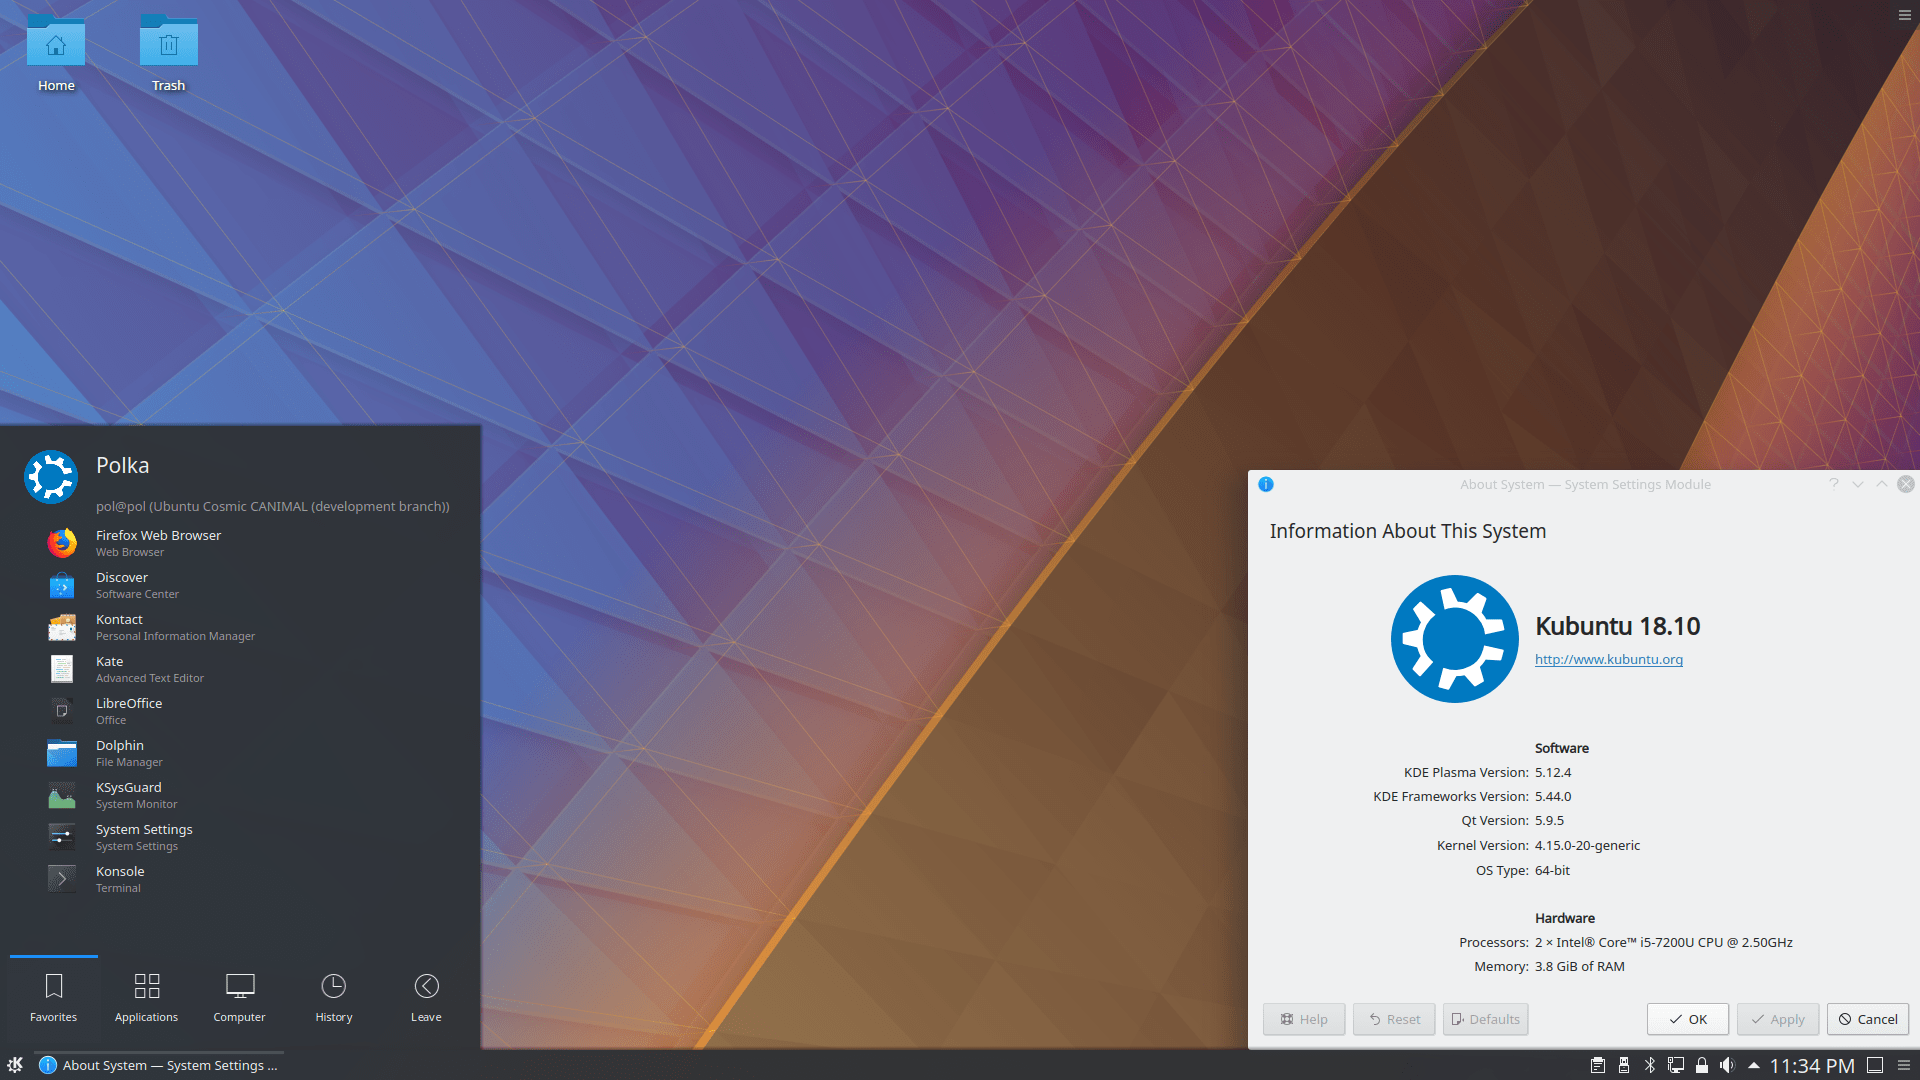Click 'Information About This System' heading

(1408, 531)
